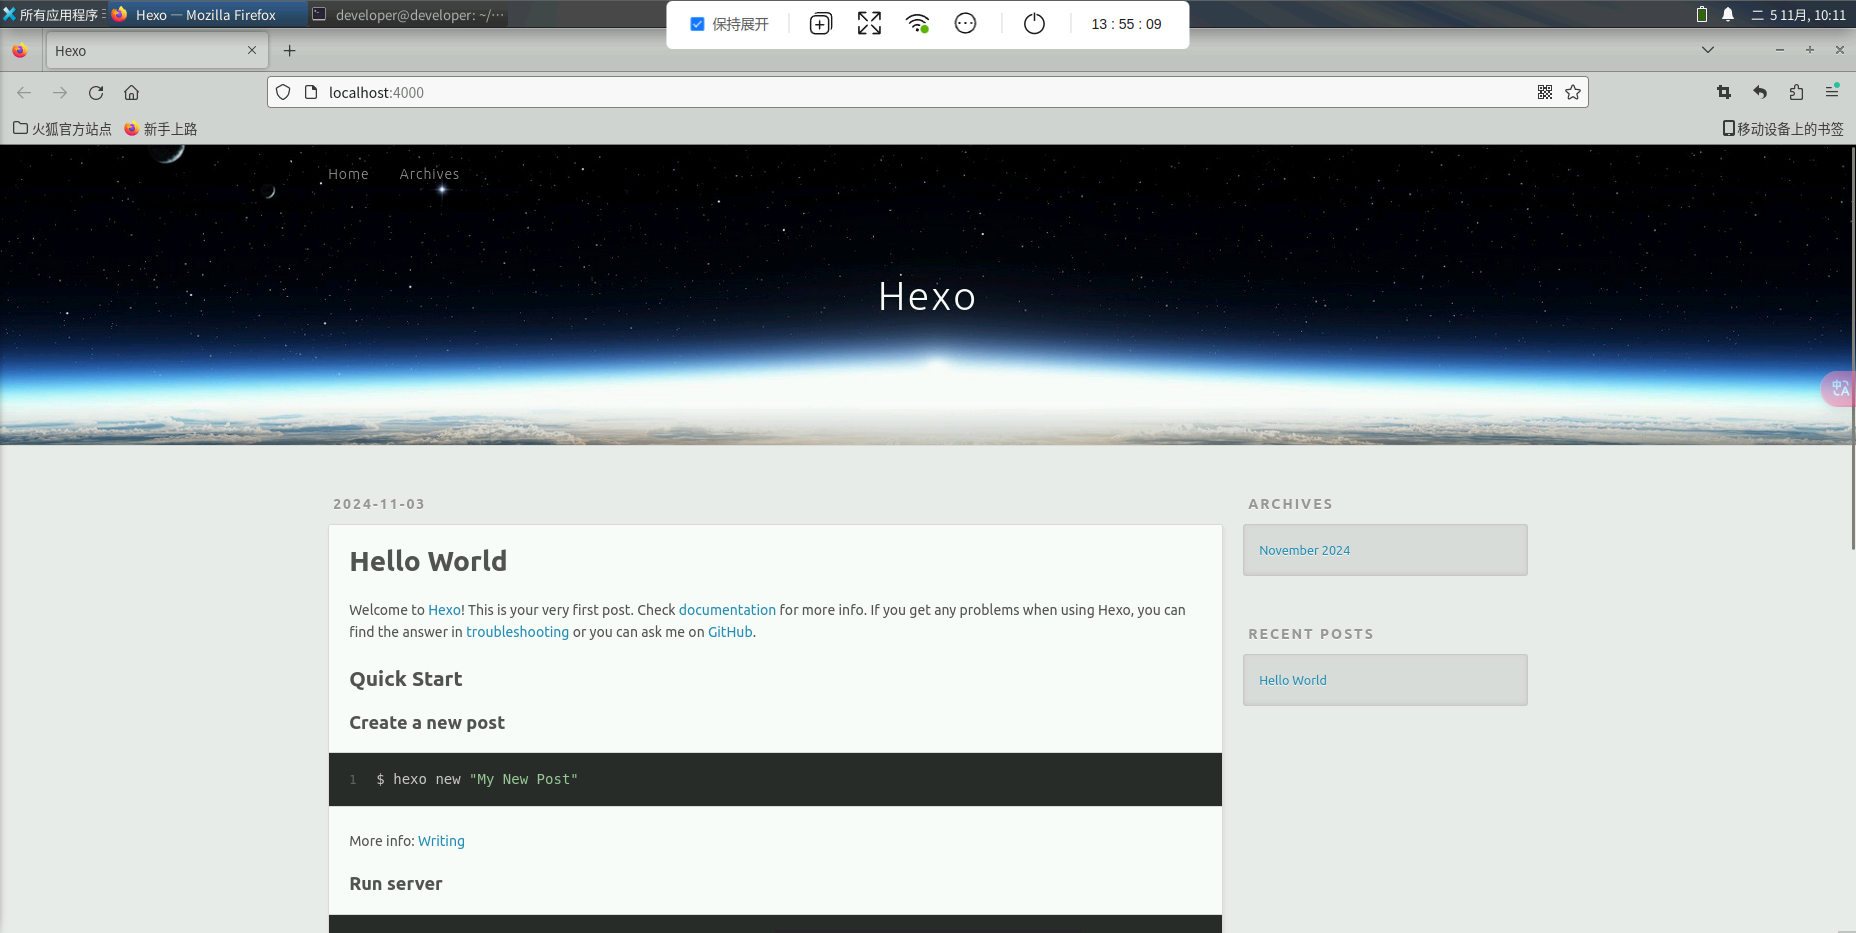Click the screenshot crop icon in toolbar
Screen dimensions: 1856x933
(x=1724, y=93)
